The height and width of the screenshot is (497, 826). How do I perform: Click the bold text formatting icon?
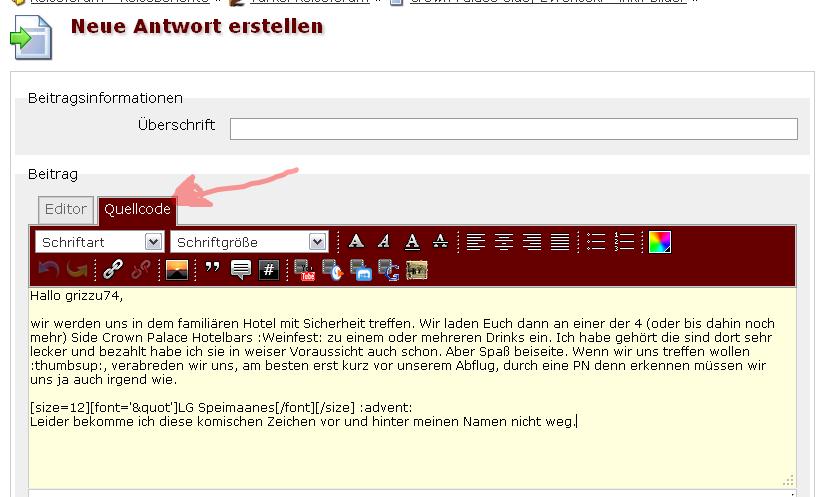356,242
